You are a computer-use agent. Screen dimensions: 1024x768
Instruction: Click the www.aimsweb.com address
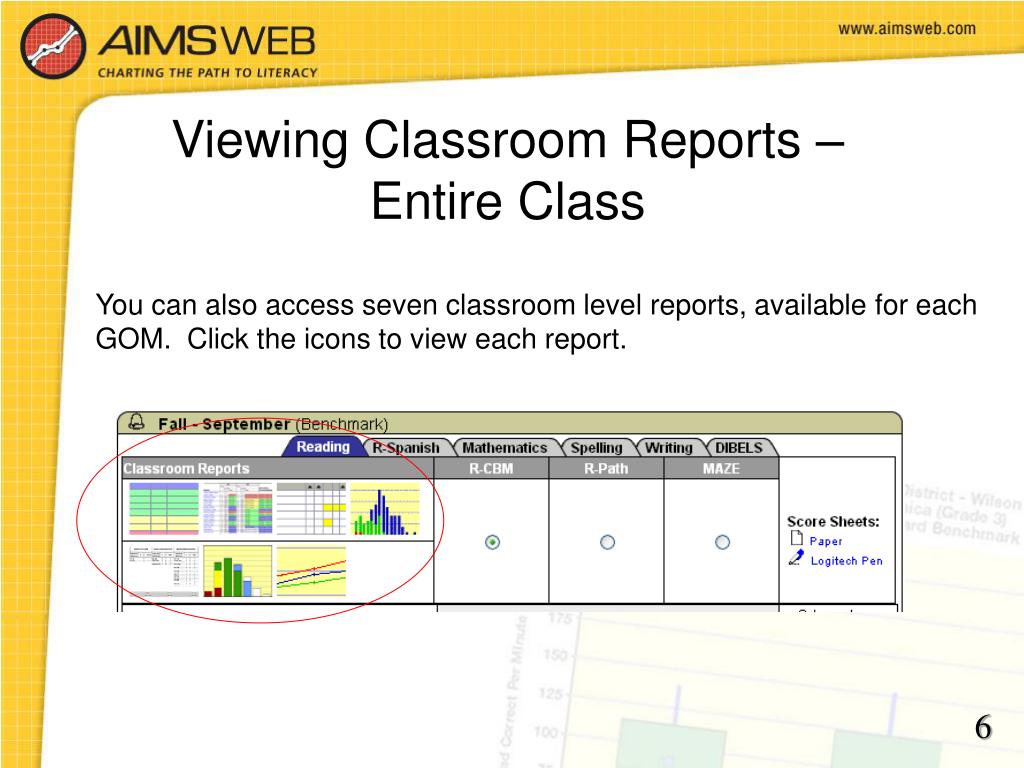[907, 29]
